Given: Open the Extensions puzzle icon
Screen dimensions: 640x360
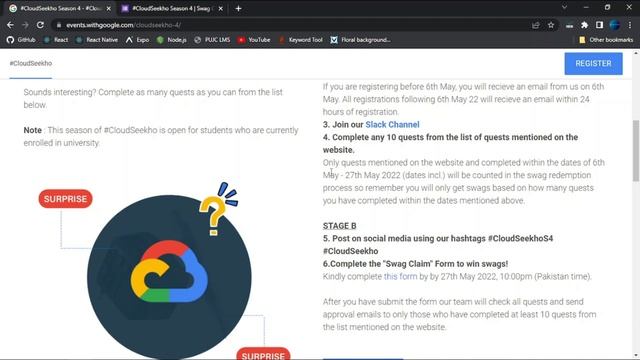Looking at the screenshot, I should coord(584,25).
